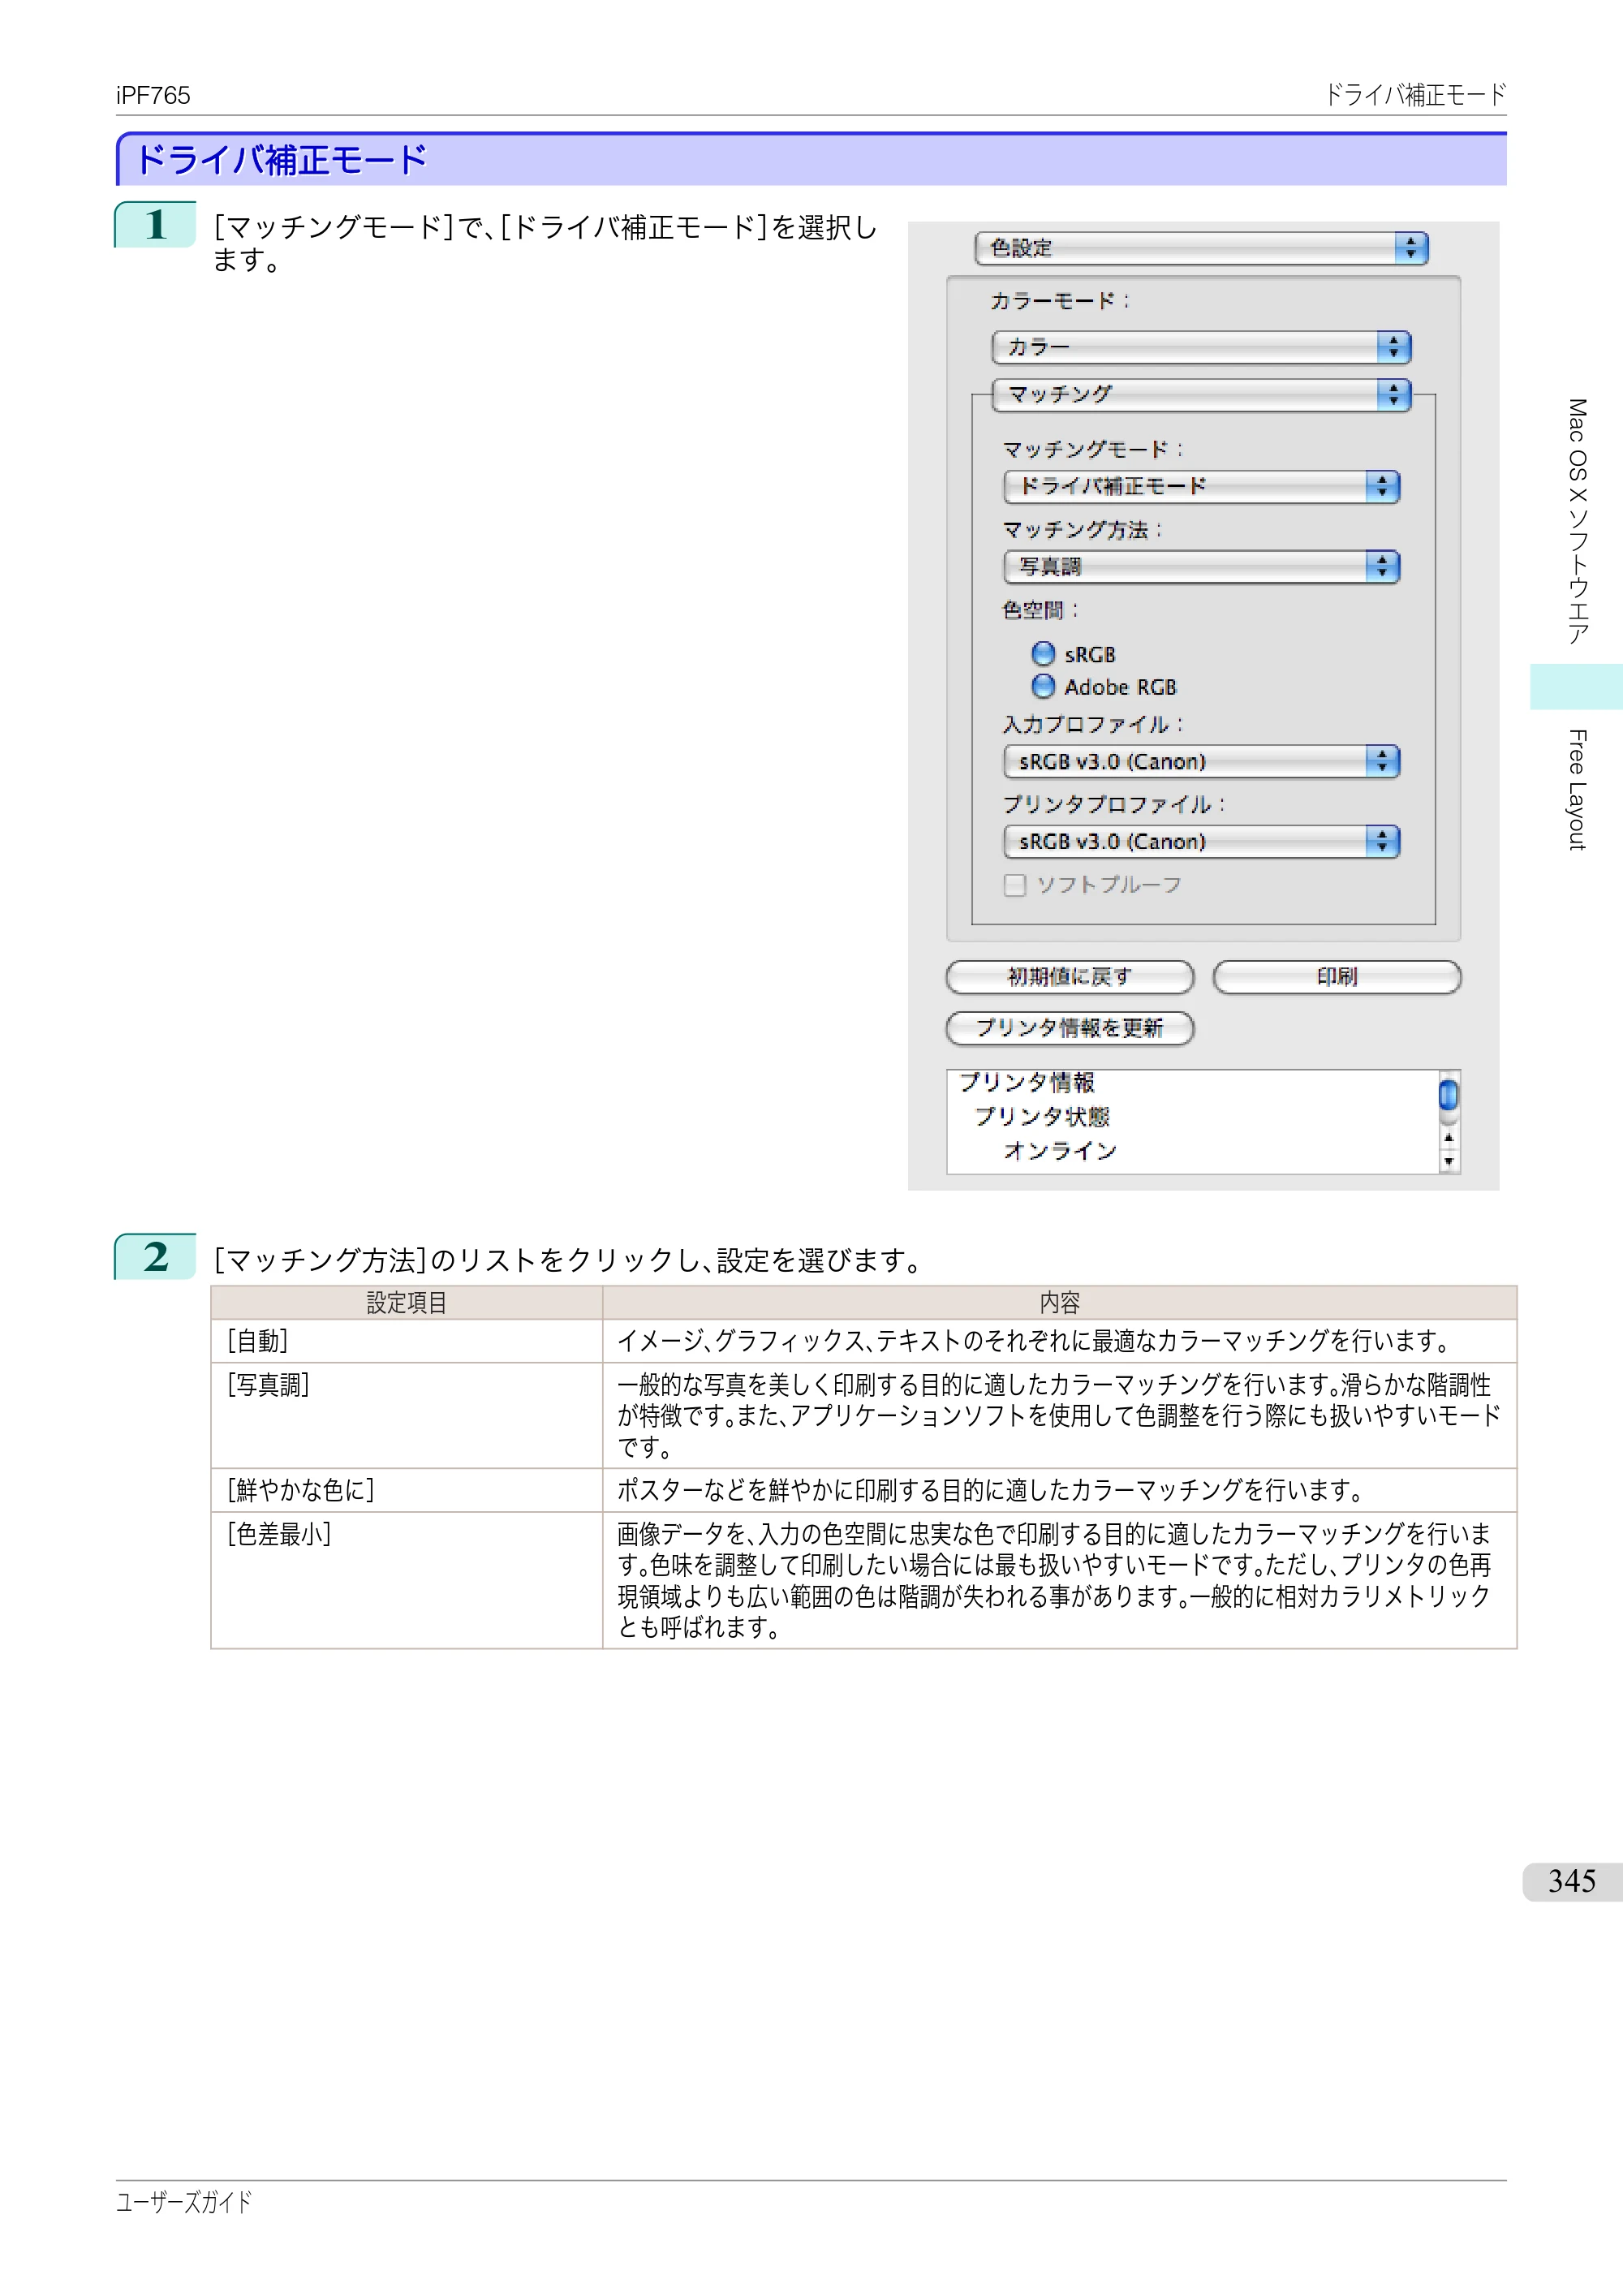This screenshot has height=2296, width=1623.
Task: Click the ユーザーズガイド footer text
Action: click(184, 2202)
